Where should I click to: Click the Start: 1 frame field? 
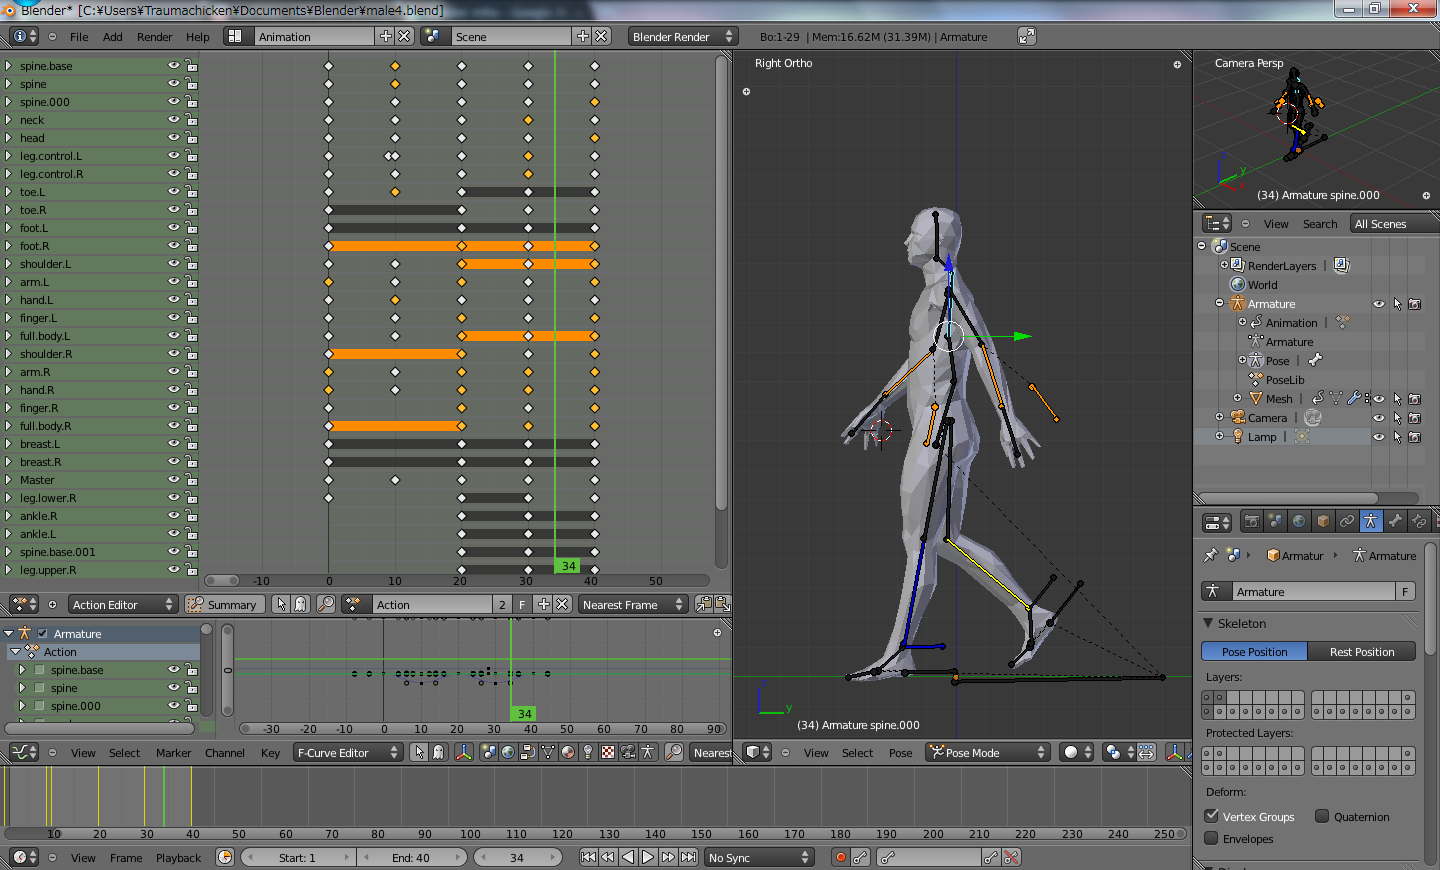(298, 857)
